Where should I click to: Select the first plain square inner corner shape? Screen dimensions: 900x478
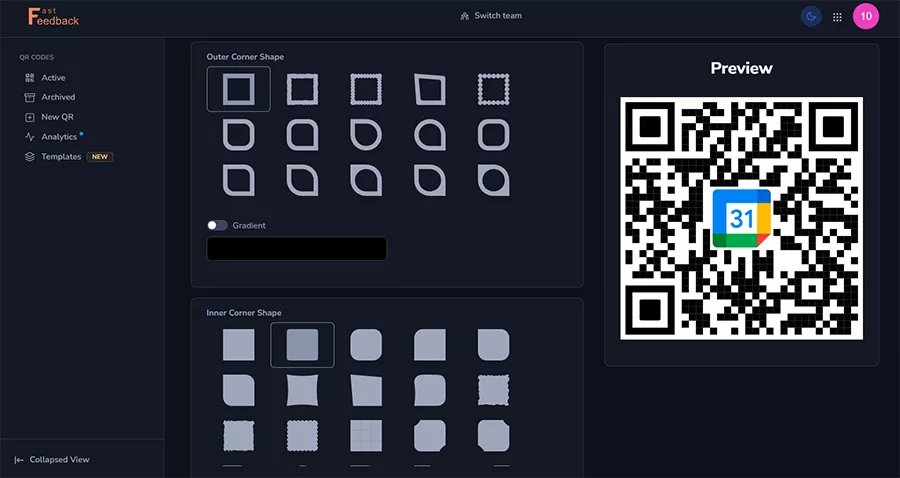(x=238, y=345)
